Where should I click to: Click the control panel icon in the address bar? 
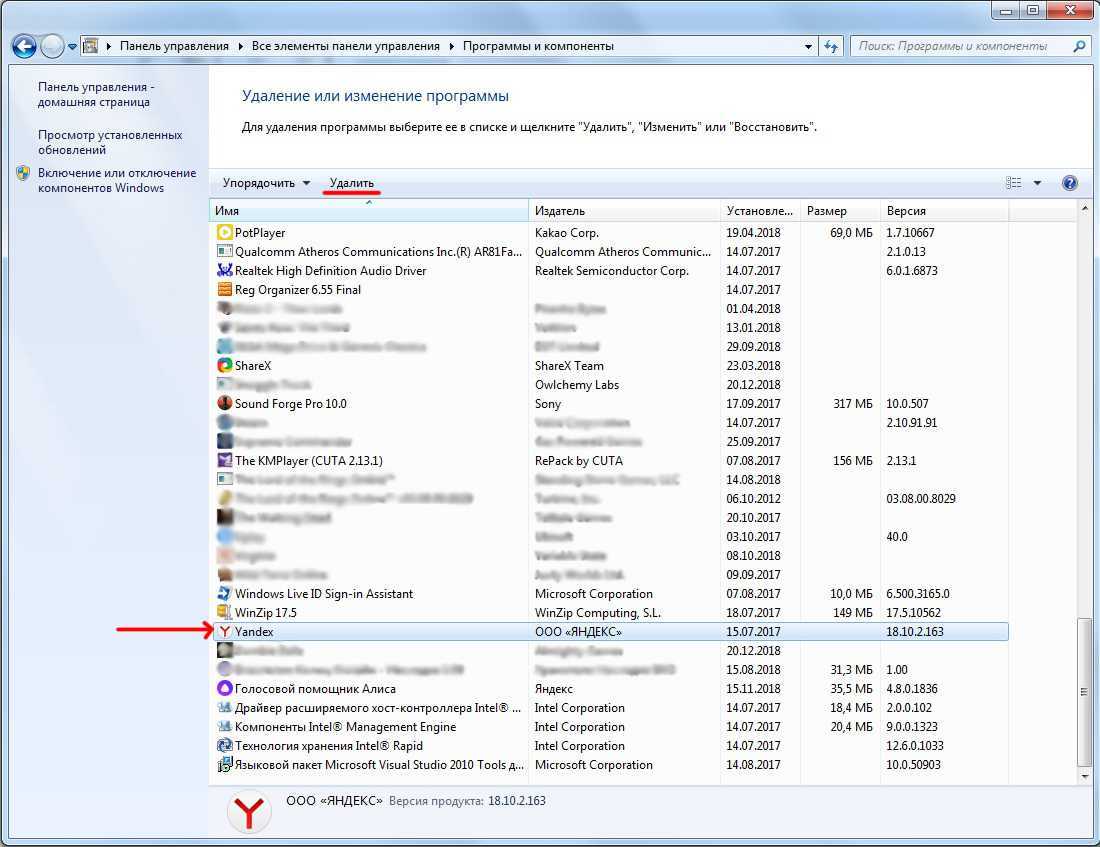click(90, 46)
